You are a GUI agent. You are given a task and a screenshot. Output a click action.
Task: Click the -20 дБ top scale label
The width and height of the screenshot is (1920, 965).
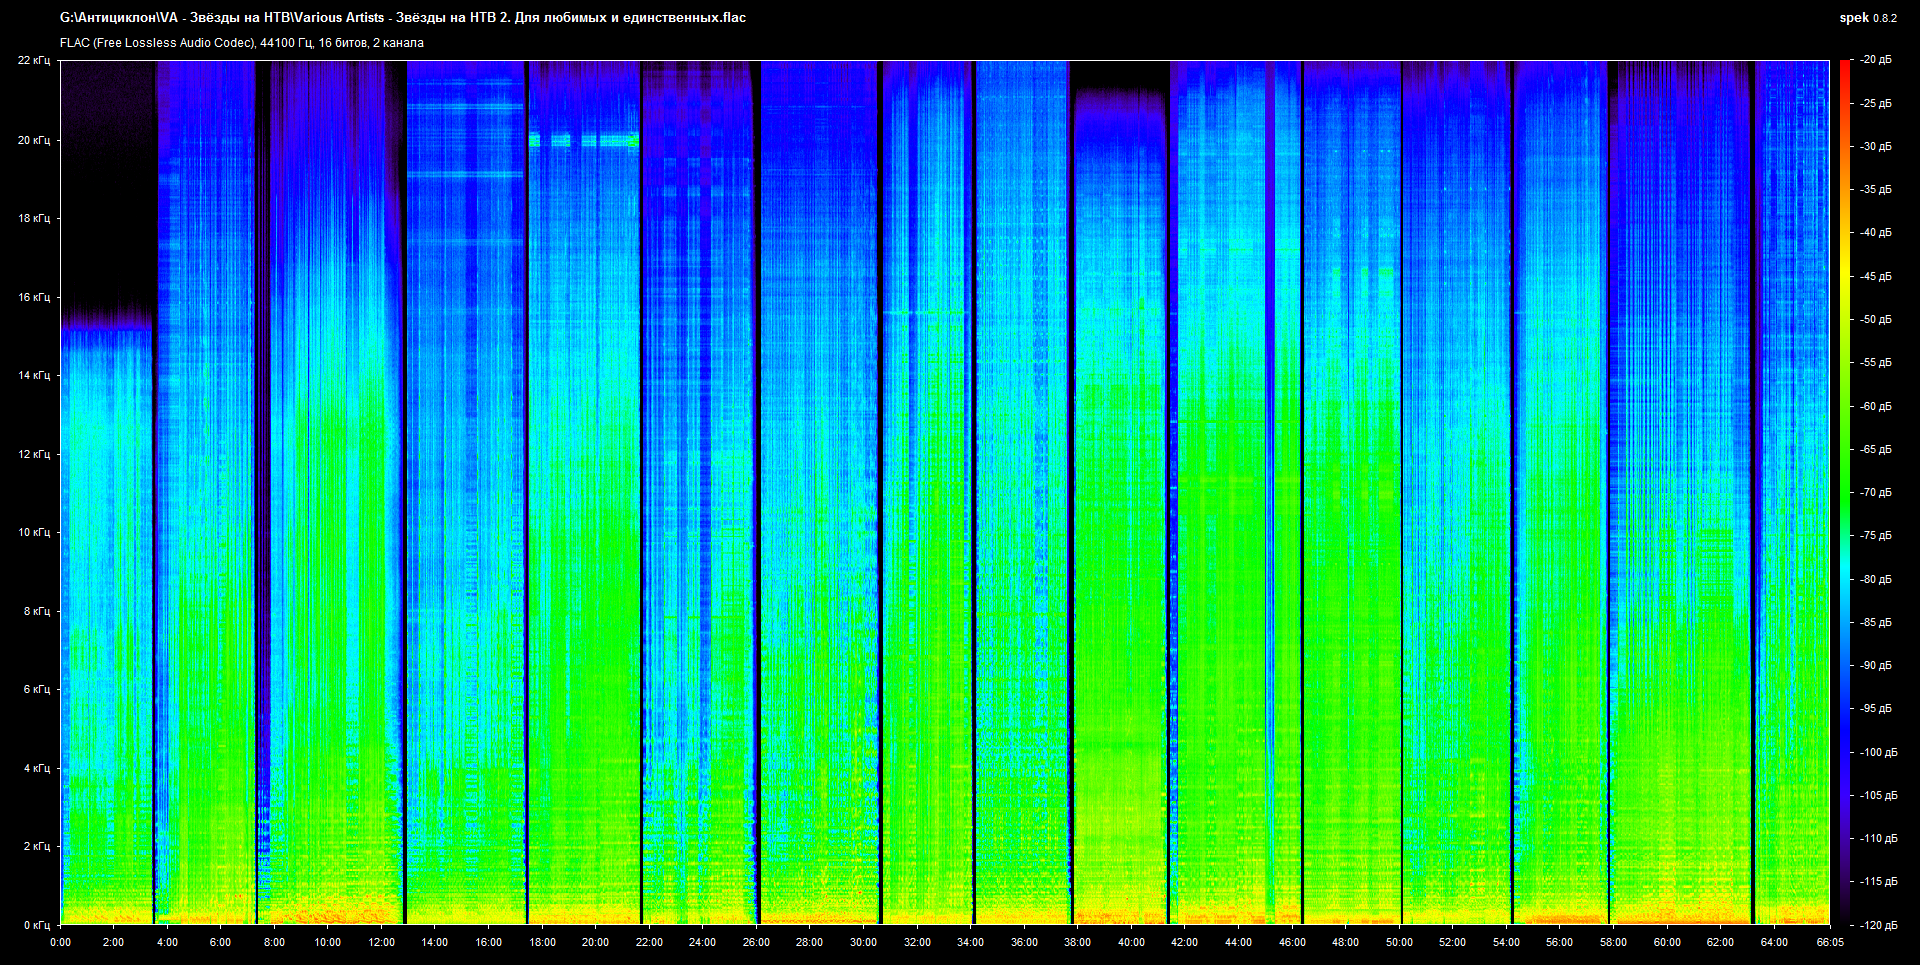[x=1875, y=60]
